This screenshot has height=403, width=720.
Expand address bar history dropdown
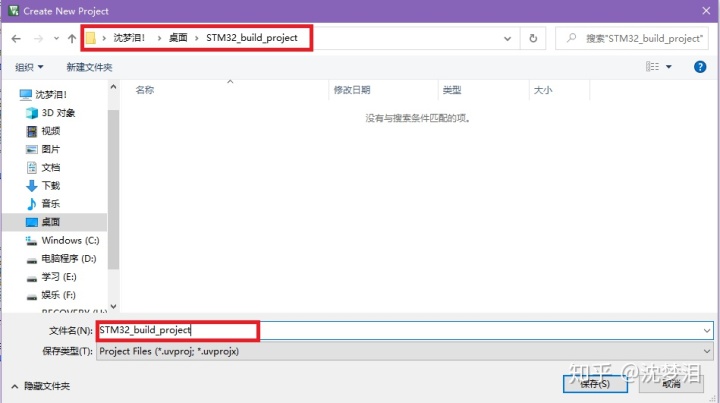tap(507, 39)
